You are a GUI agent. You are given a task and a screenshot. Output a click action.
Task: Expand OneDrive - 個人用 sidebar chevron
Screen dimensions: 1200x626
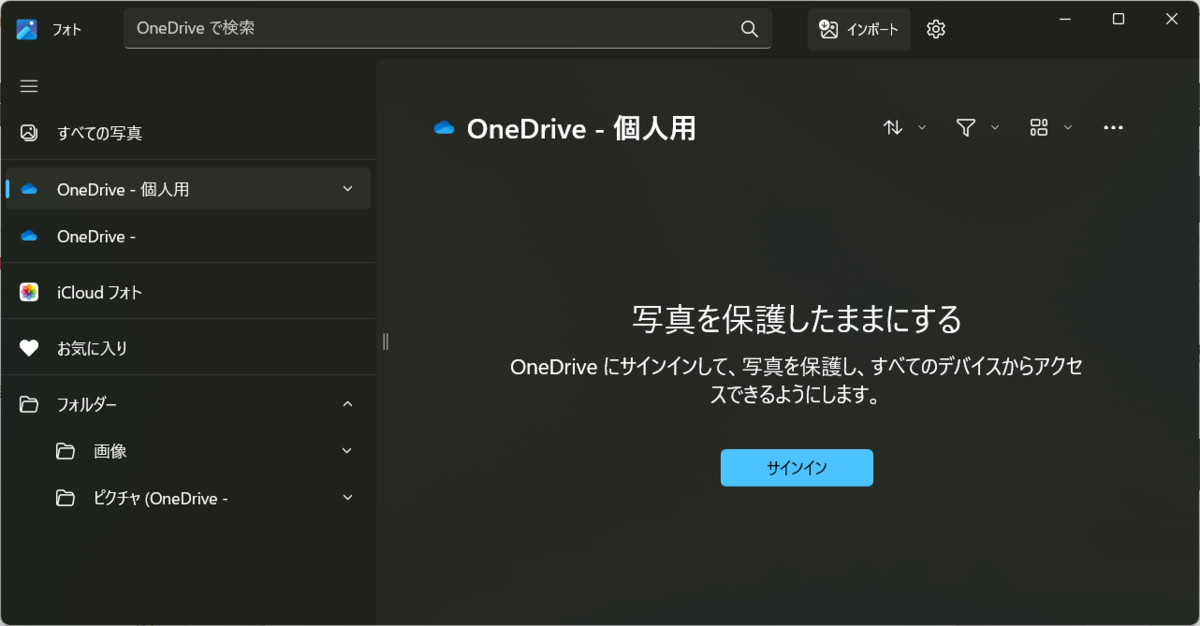347,188
